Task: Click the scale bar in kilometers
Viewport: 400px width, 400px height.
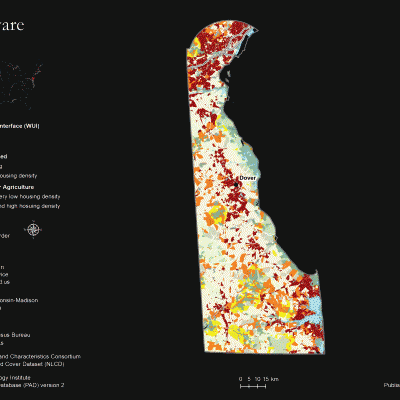Action: [x=253, y=386]
